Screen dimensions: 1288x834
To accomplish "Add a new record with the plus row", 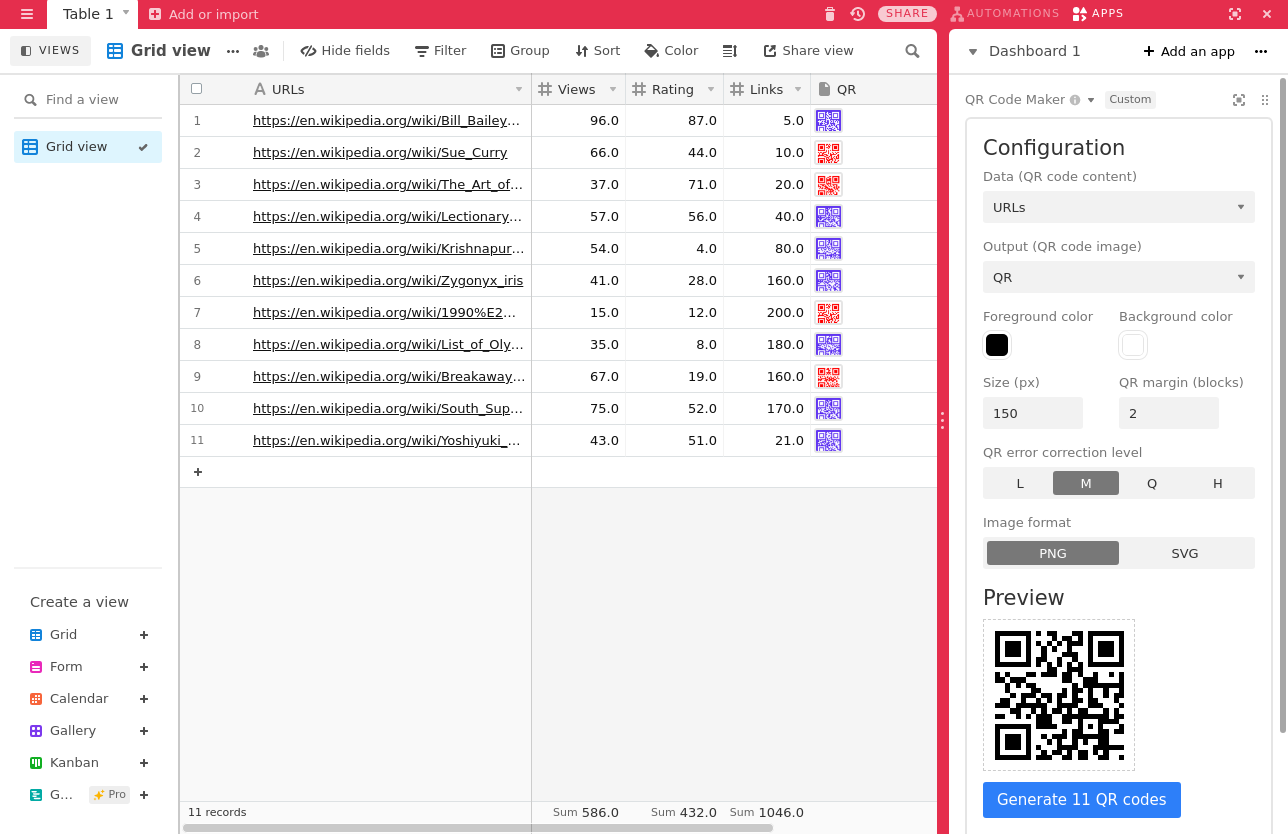I will [198, 472].
